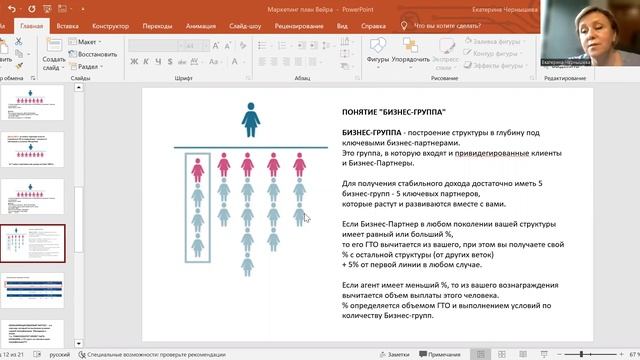The height and width of the screenshot is (360, 640).
Task: Click the Cut scissors icon
Action: 18,41
